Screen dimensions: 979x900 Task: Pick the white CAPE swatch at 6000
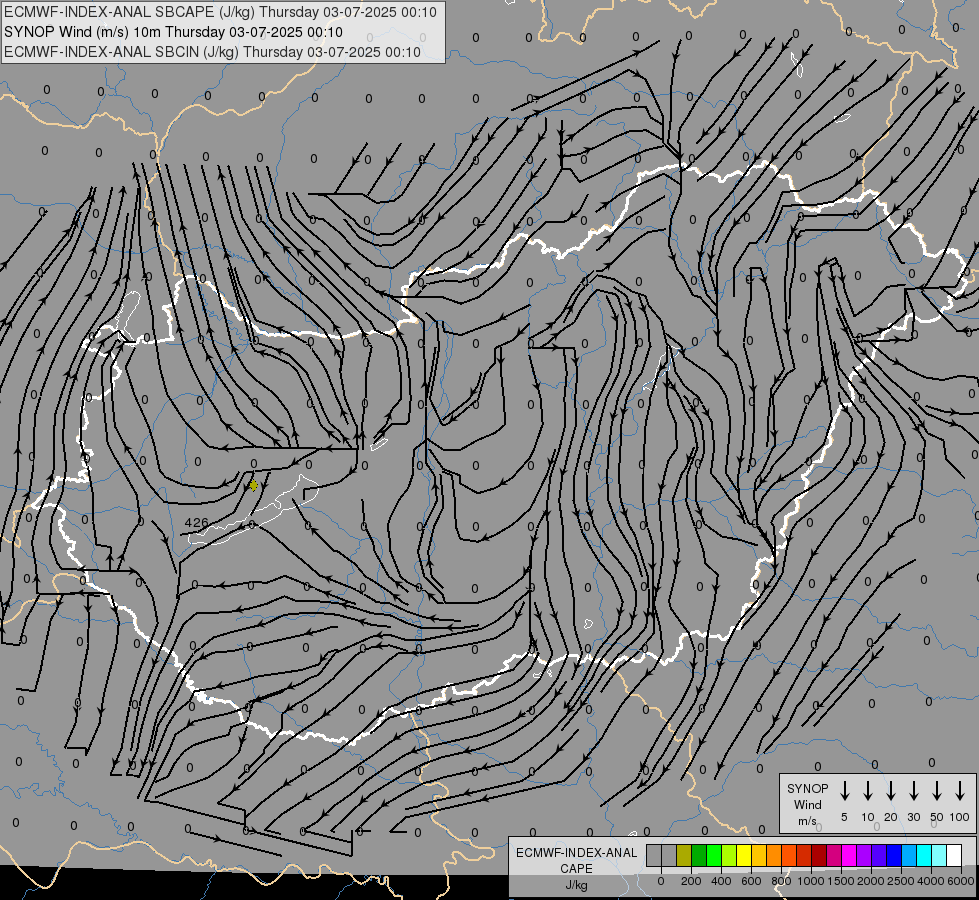point(953,855)
